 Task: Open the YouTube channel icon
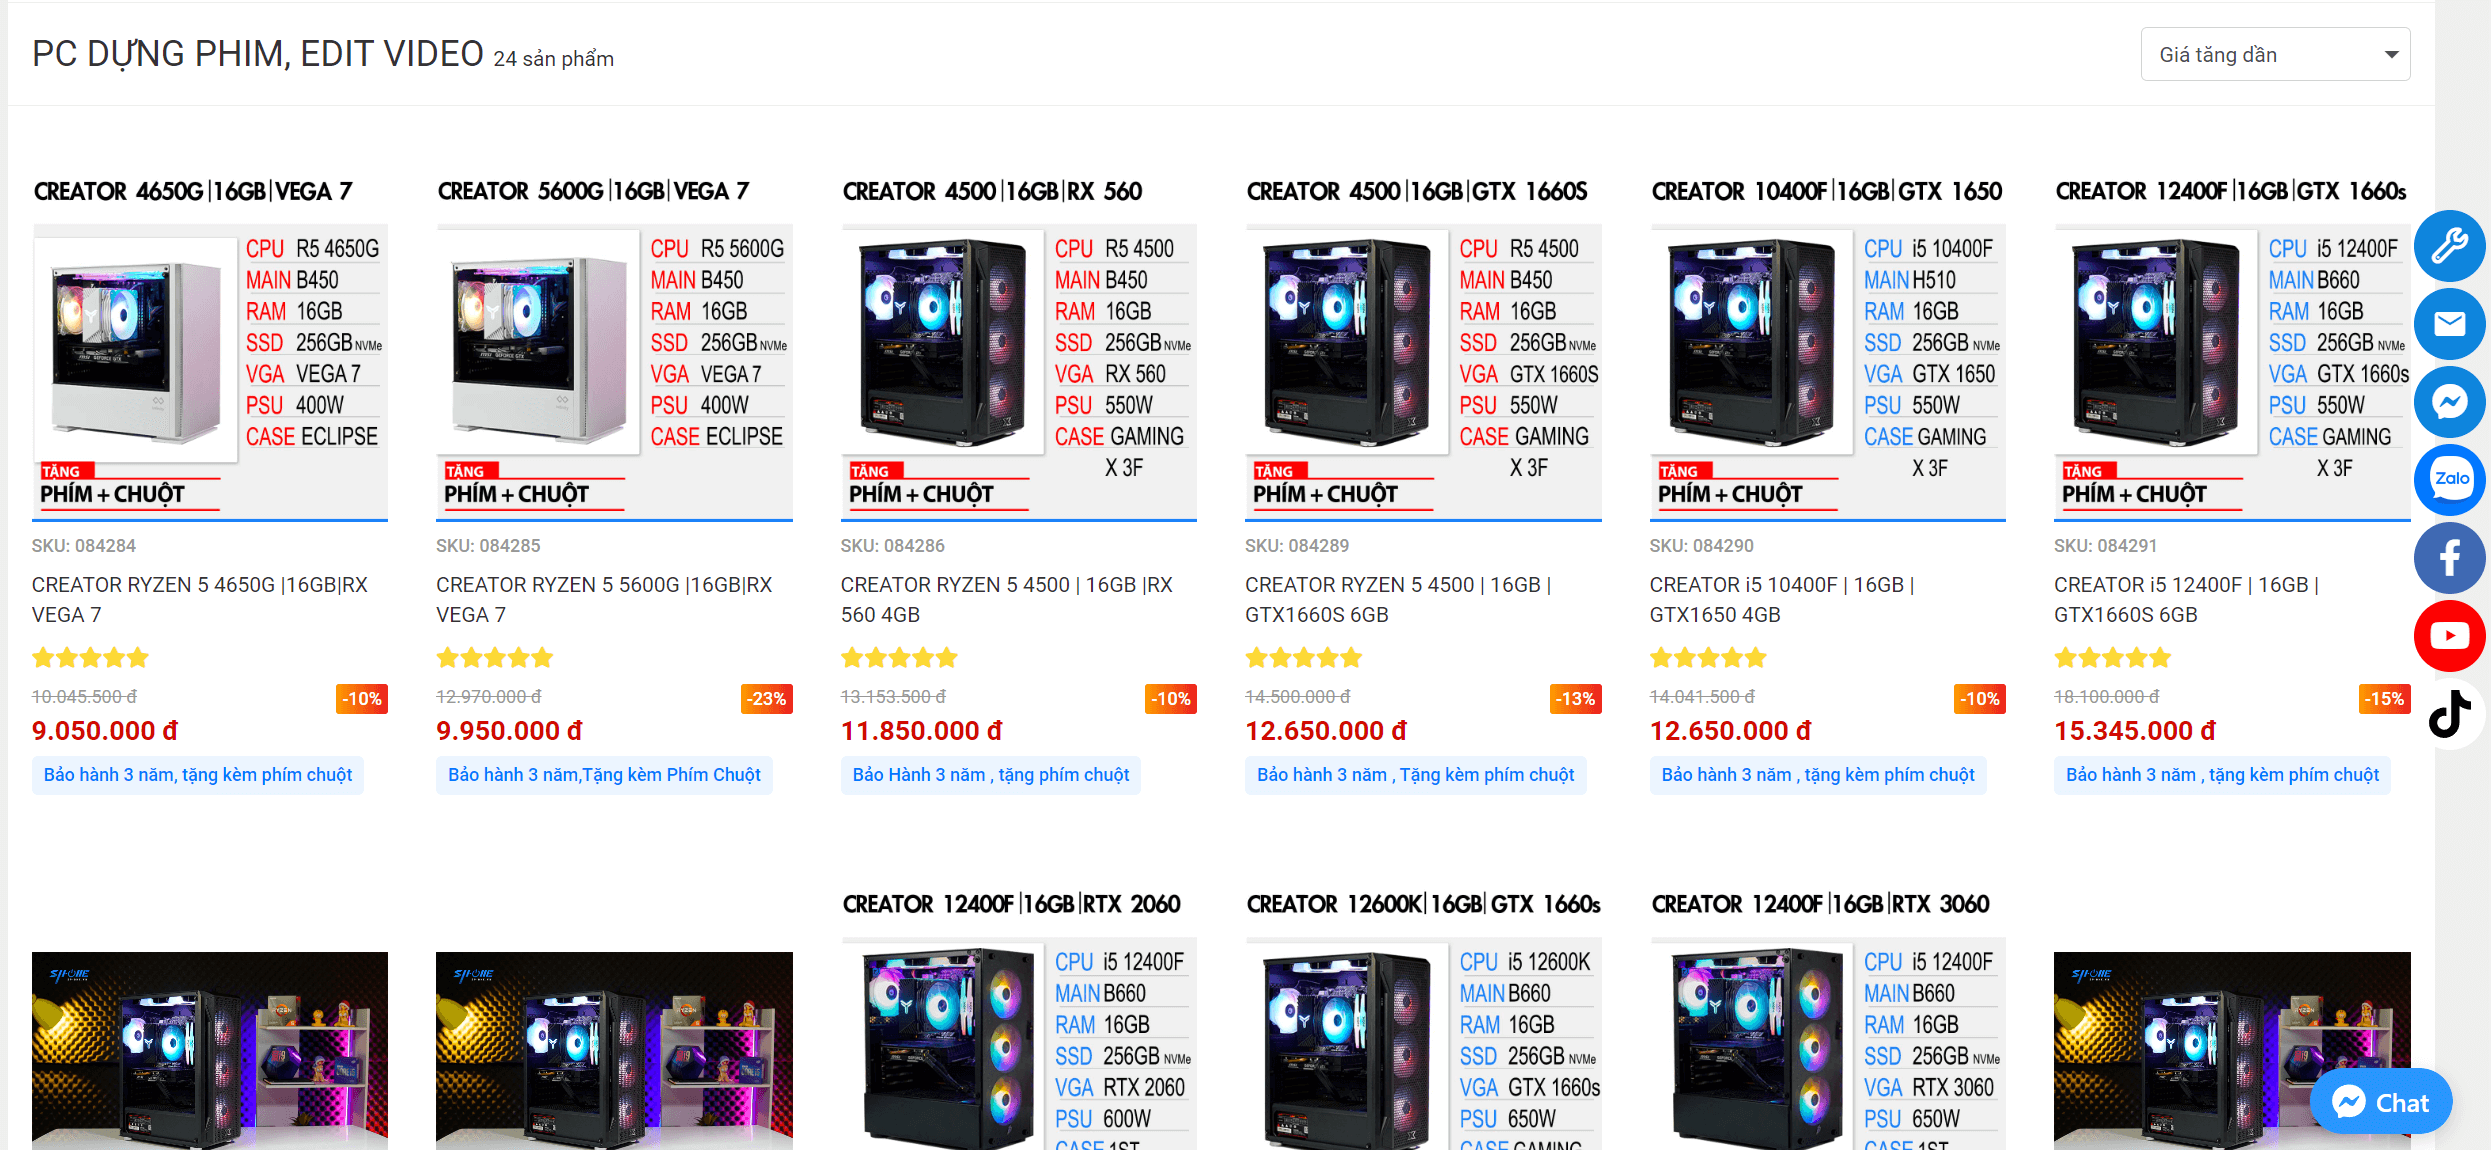pyautogui.click(x=2449, y=636)
